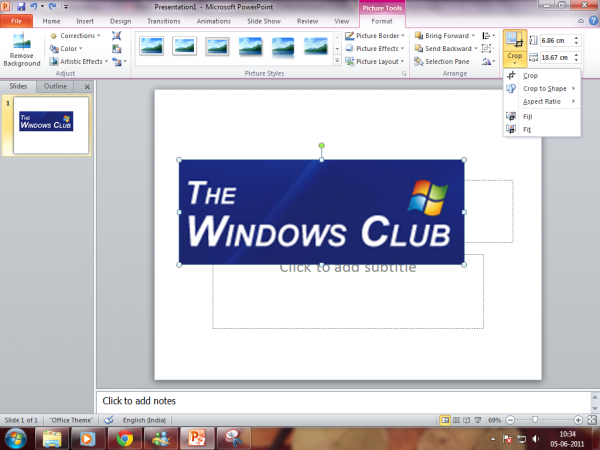Open the Selection Pane
The image size is (600, 450).
coord(442,62)
